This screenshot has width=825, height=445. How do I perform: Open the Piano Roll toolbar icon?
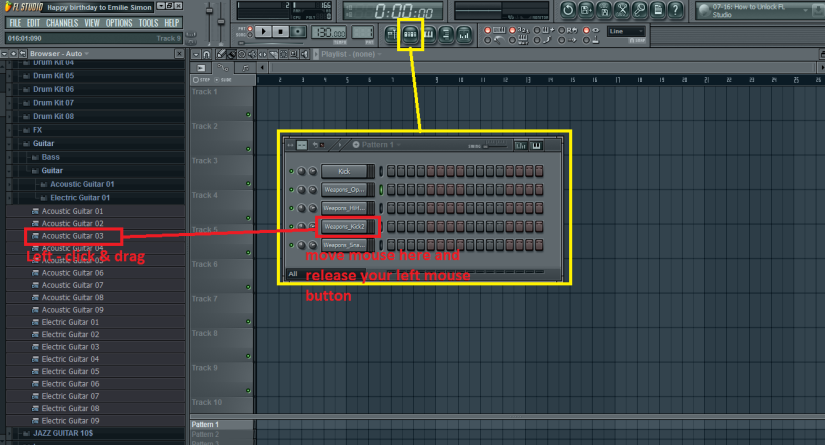(428, 35)
